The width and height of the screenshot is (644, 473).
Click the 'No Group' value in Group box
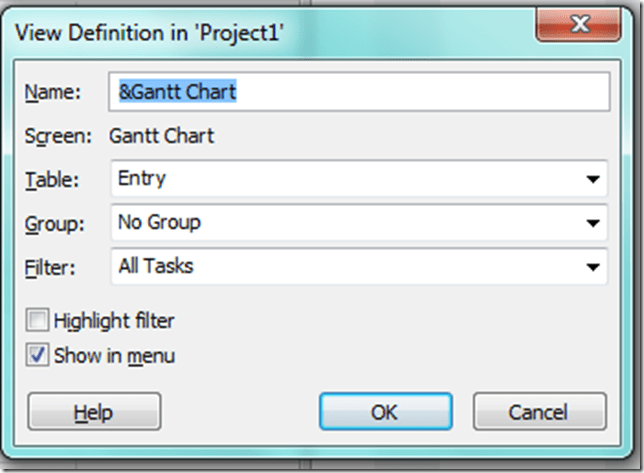pyautogui.click(x=159, y=222)
